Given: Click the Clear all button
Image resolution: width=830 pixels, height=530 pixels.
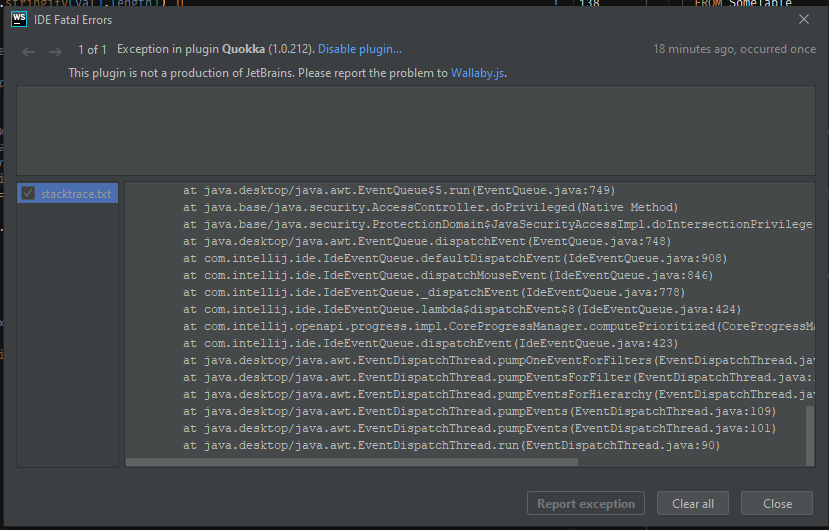Looking at the screenshot, I should (692, 504).
